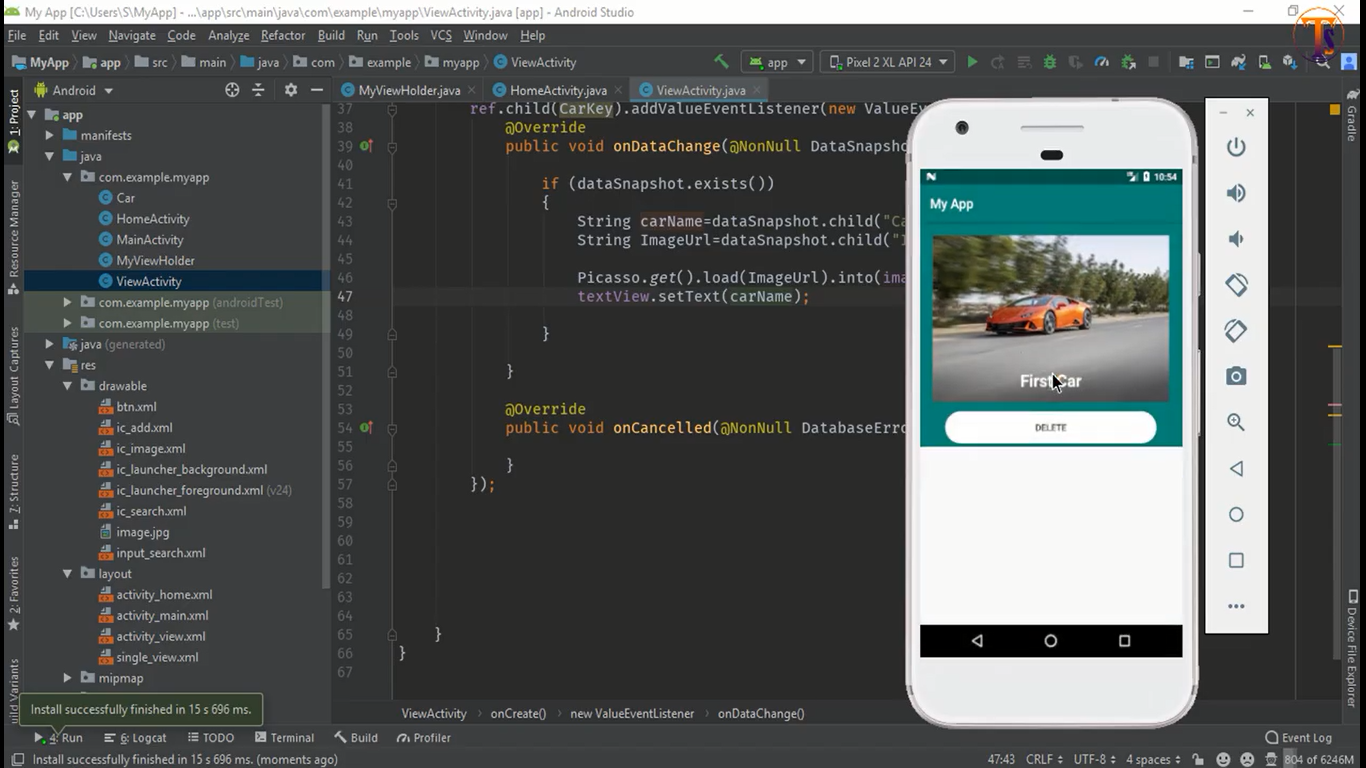Click onDataChange() in the breadcrumb bar
This screenshot has height=768, width=1366.
pyautogui.click(x=760, y=713)
